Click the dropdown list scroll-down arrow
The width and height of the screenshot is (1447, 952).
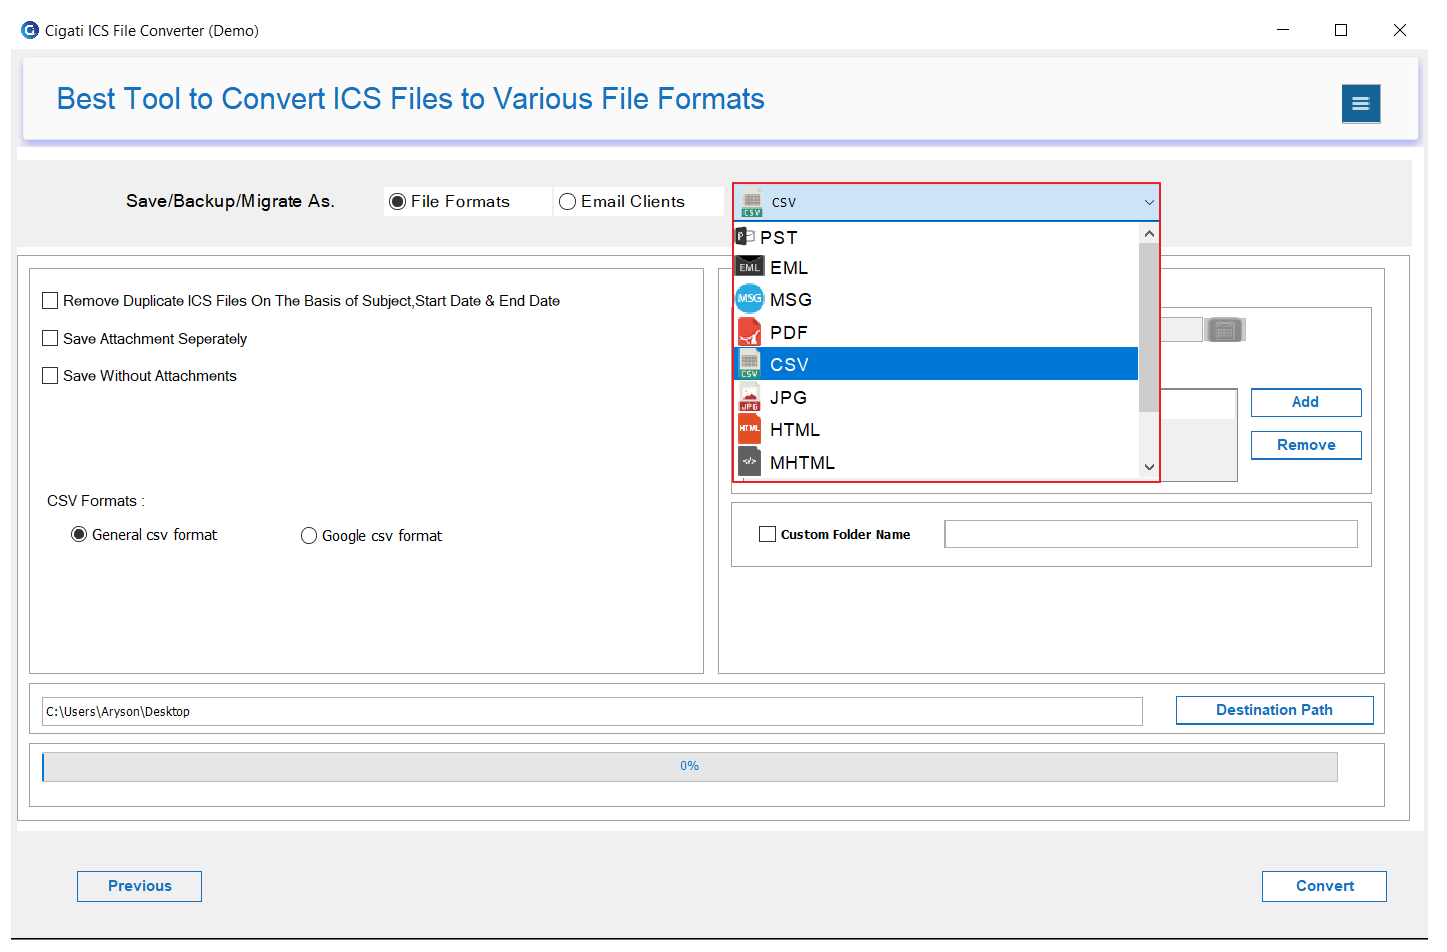pyautogui.click(x=1149, y=467)
